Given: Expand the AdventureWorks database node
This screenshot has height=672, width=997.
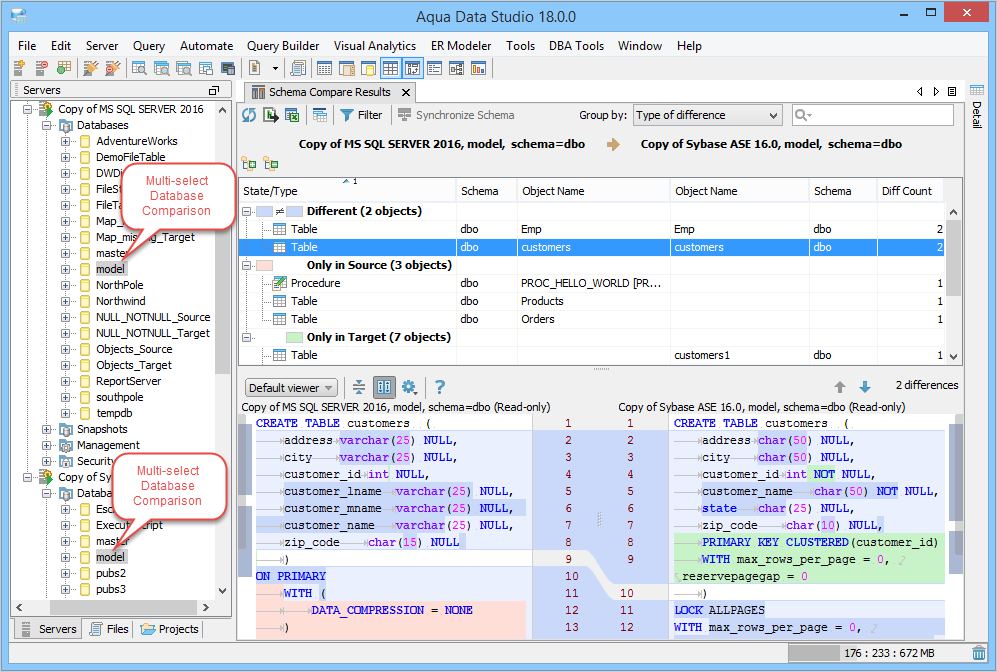Looking at the screenshot, I should [65, 141].
